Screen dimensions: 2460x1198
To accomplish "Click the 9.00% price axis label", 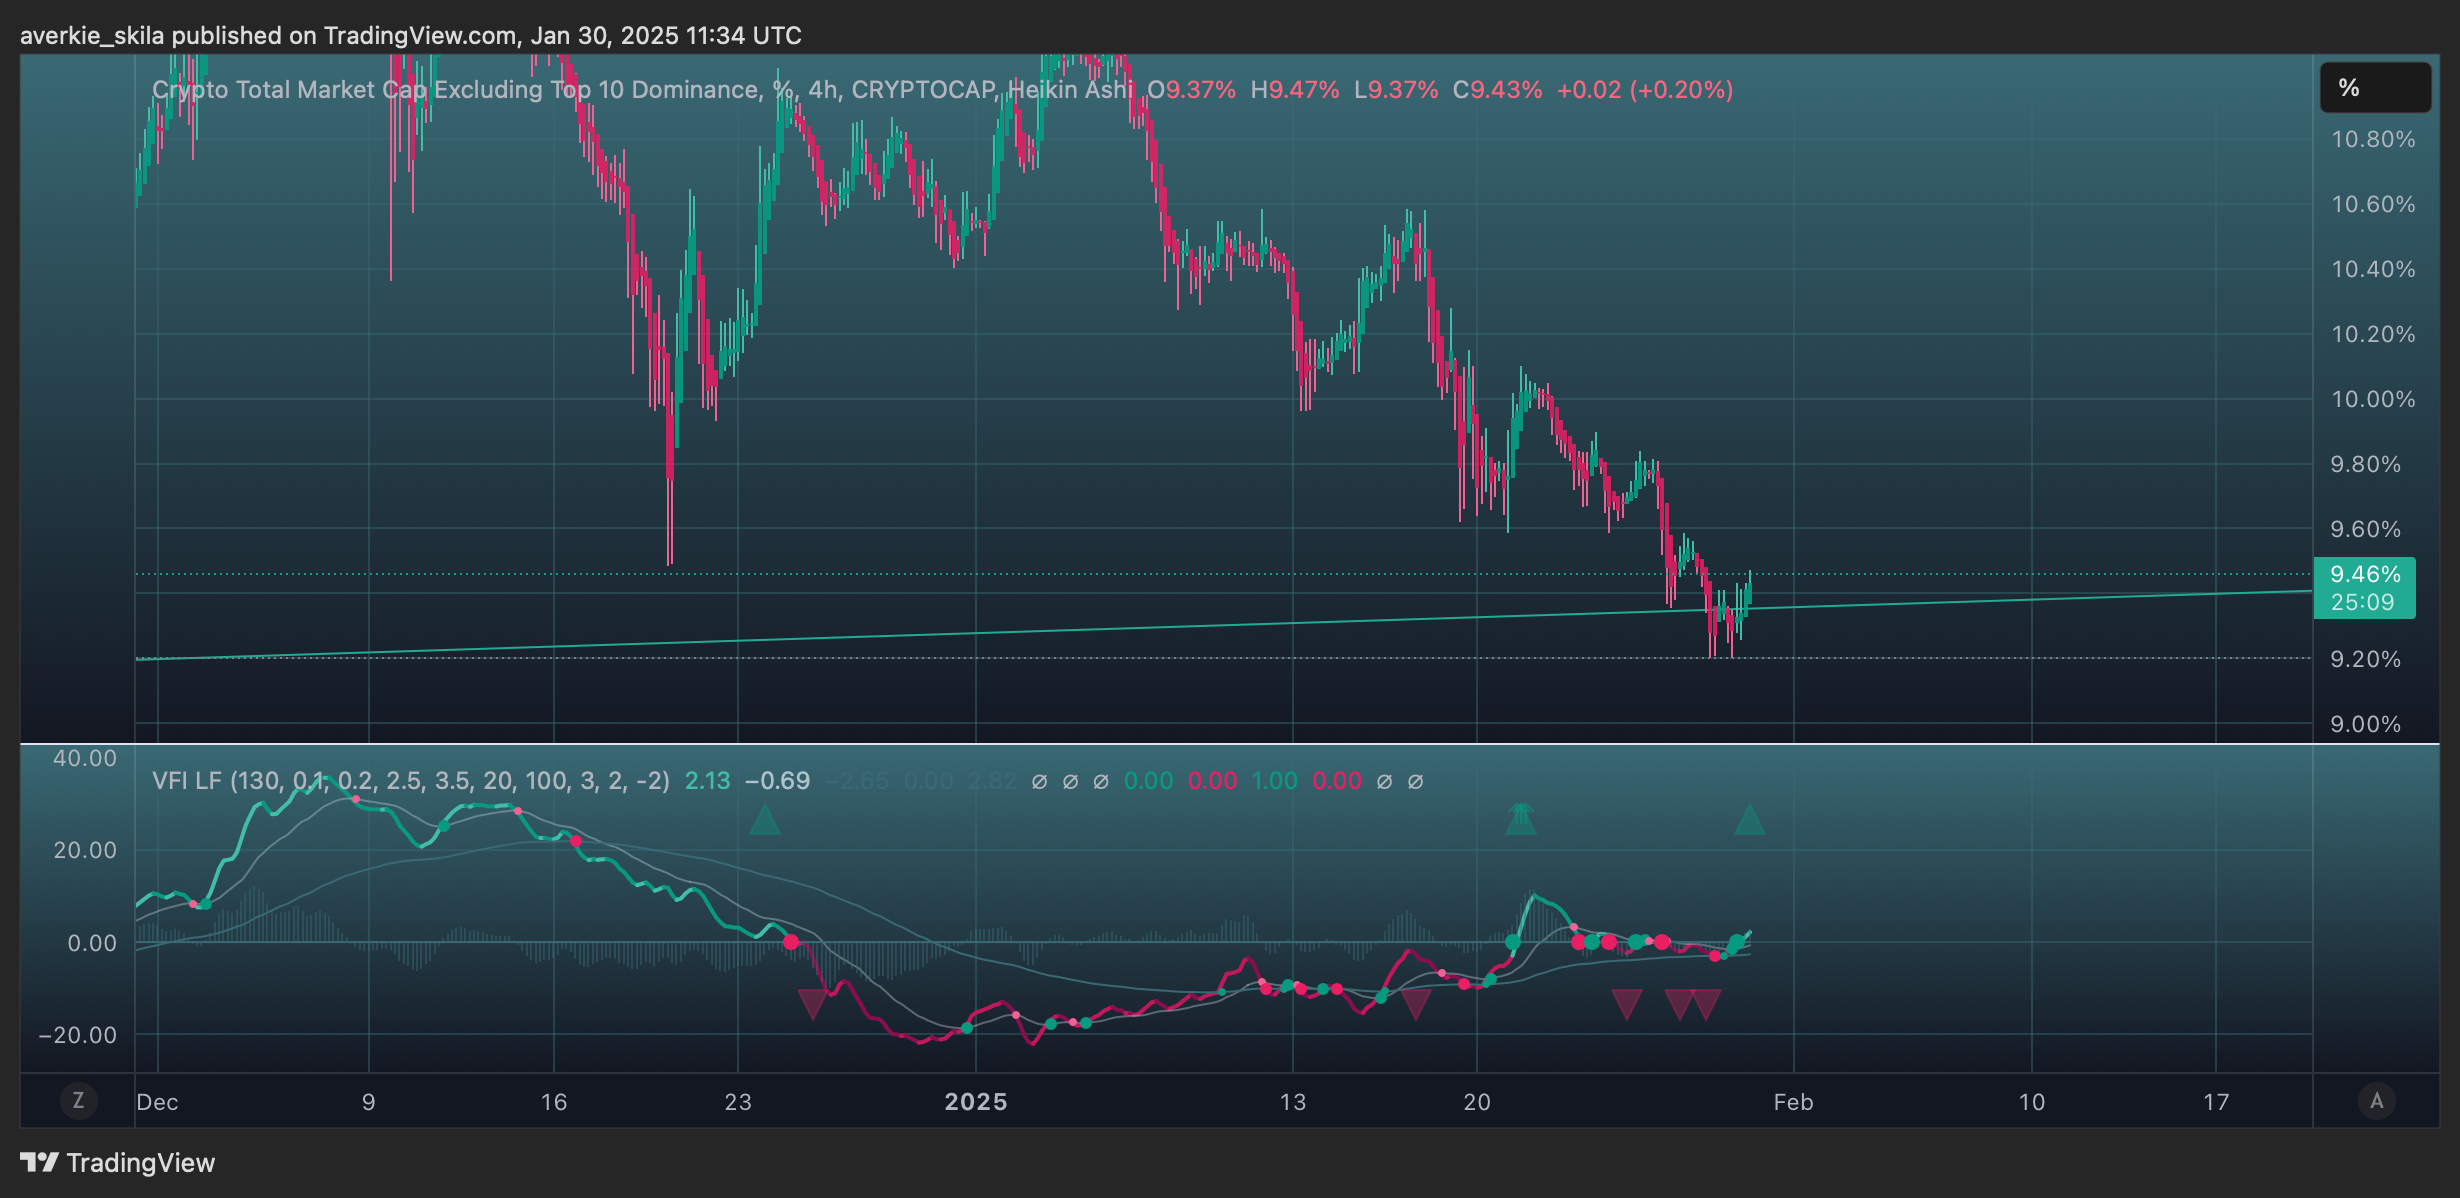I will 2365,724.
